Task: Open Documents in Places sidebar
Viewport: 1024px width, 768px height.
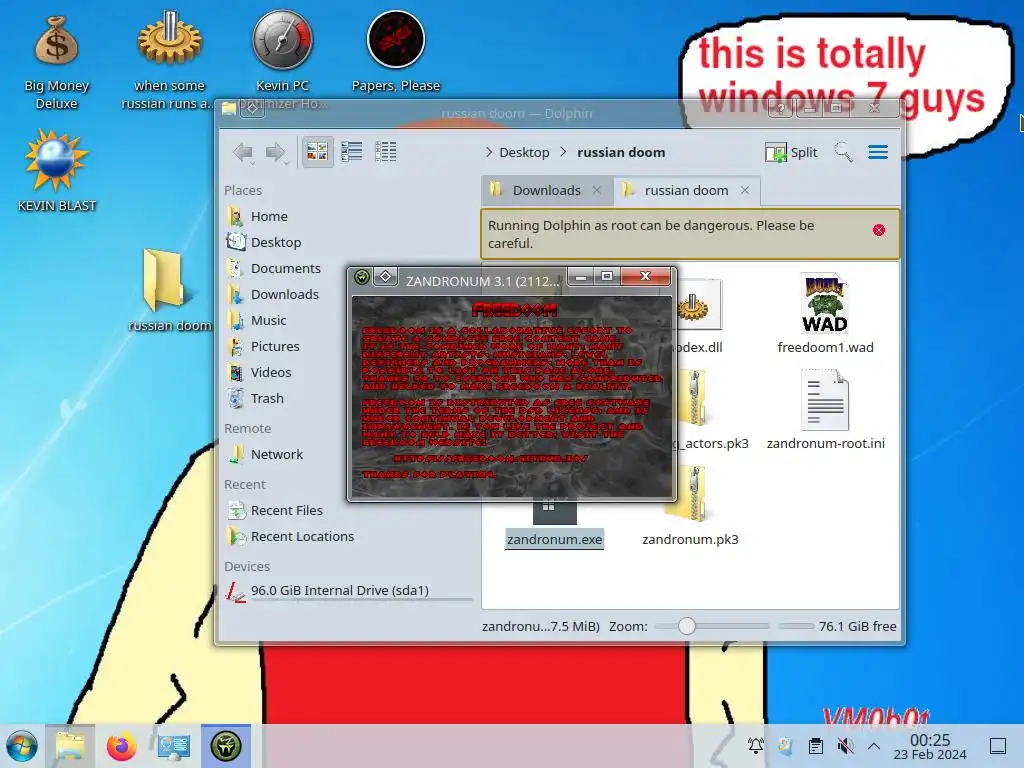Action: pos(285,268)
